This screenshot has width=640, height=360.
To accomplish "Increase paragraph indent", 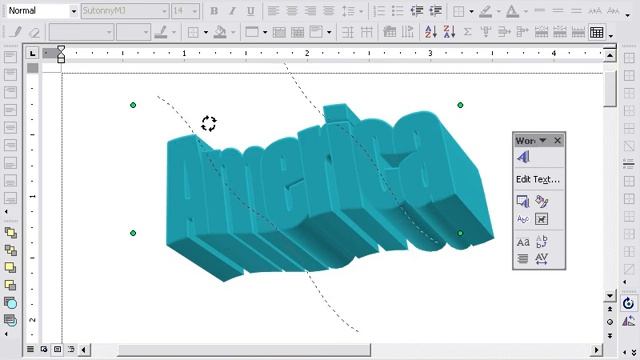I will pyautogui.click(x=435, y=11).
